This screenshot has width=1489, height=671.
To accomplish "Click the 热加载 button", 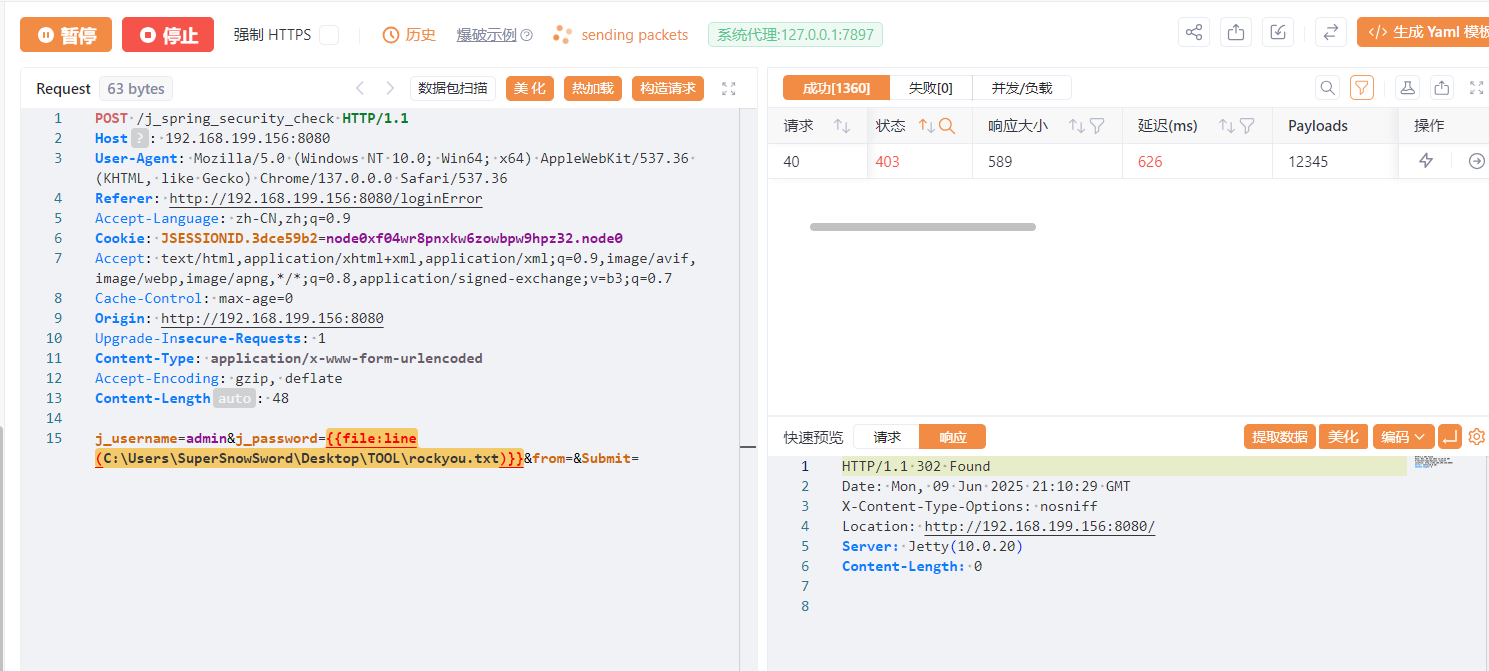I will 593,88.
